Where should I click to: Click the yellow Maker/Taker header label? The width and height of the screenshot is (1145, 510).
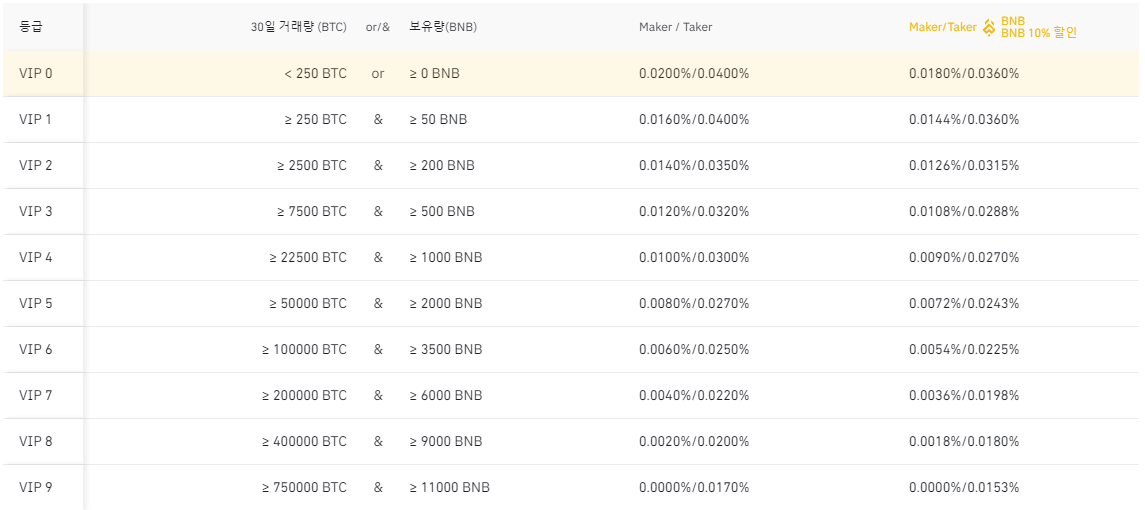pos(943,27)
